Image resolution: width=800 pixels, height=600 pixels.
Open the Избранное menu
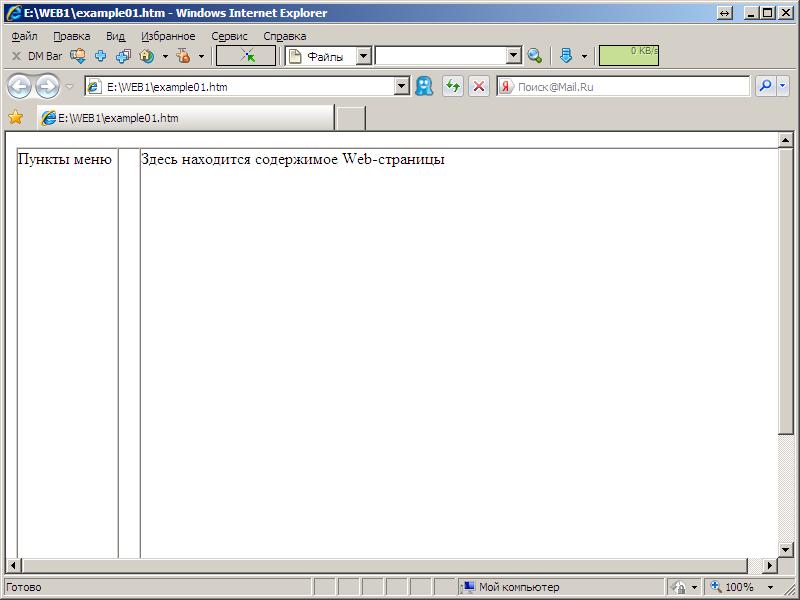coord(168,36)
